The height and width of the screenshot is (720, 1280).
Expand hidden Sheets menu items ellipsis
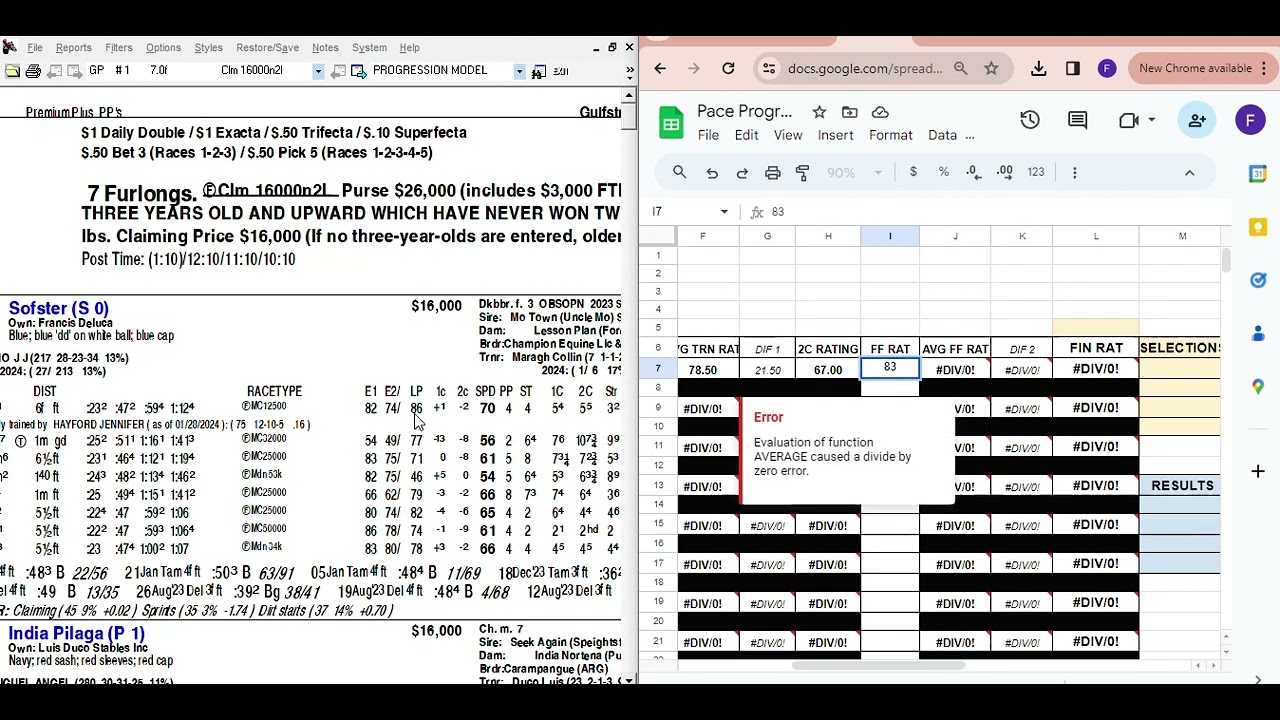click(970, 135)
